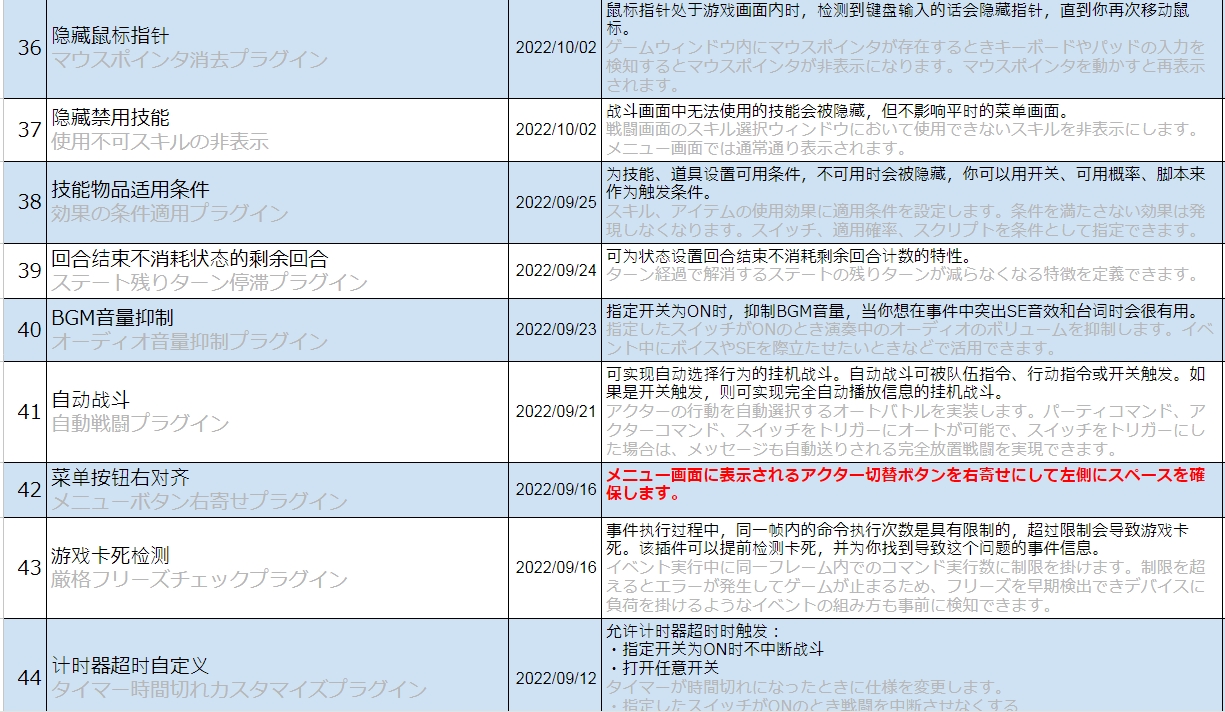Select the red description starting with メニュー画面に表示される
This screenshot has width=1225, height=712.
(905, 483)
